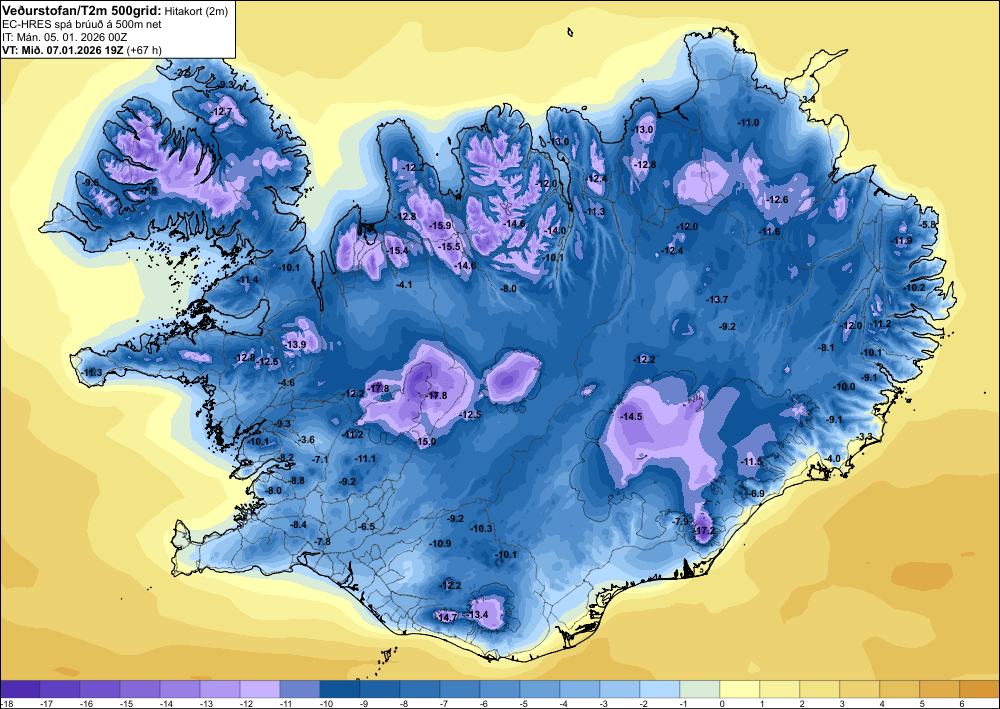Select the -6.9 value near the southeast coast
Image resolution: width=1000 pixels, height=709 pixels.
[x=755, y=493]
